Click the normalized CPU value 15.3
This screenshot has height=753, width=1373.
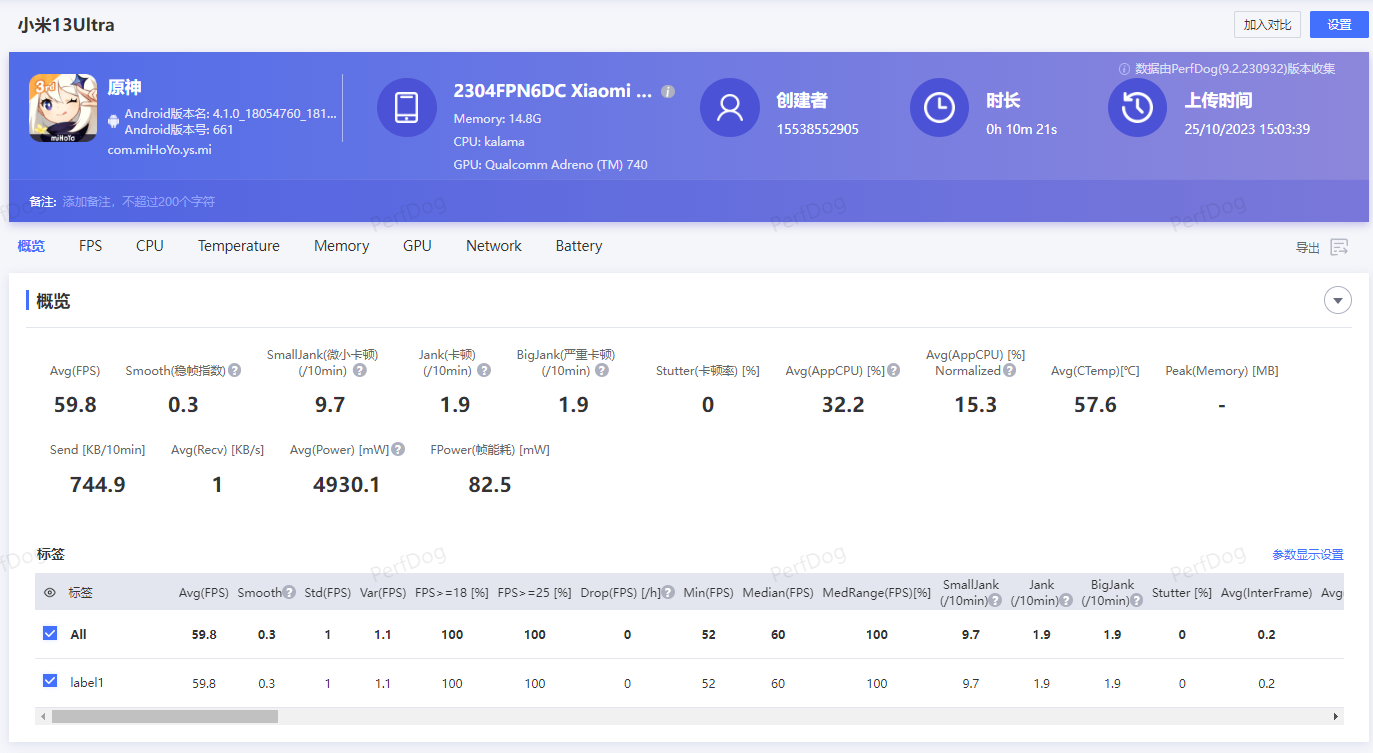coord(975,405)
